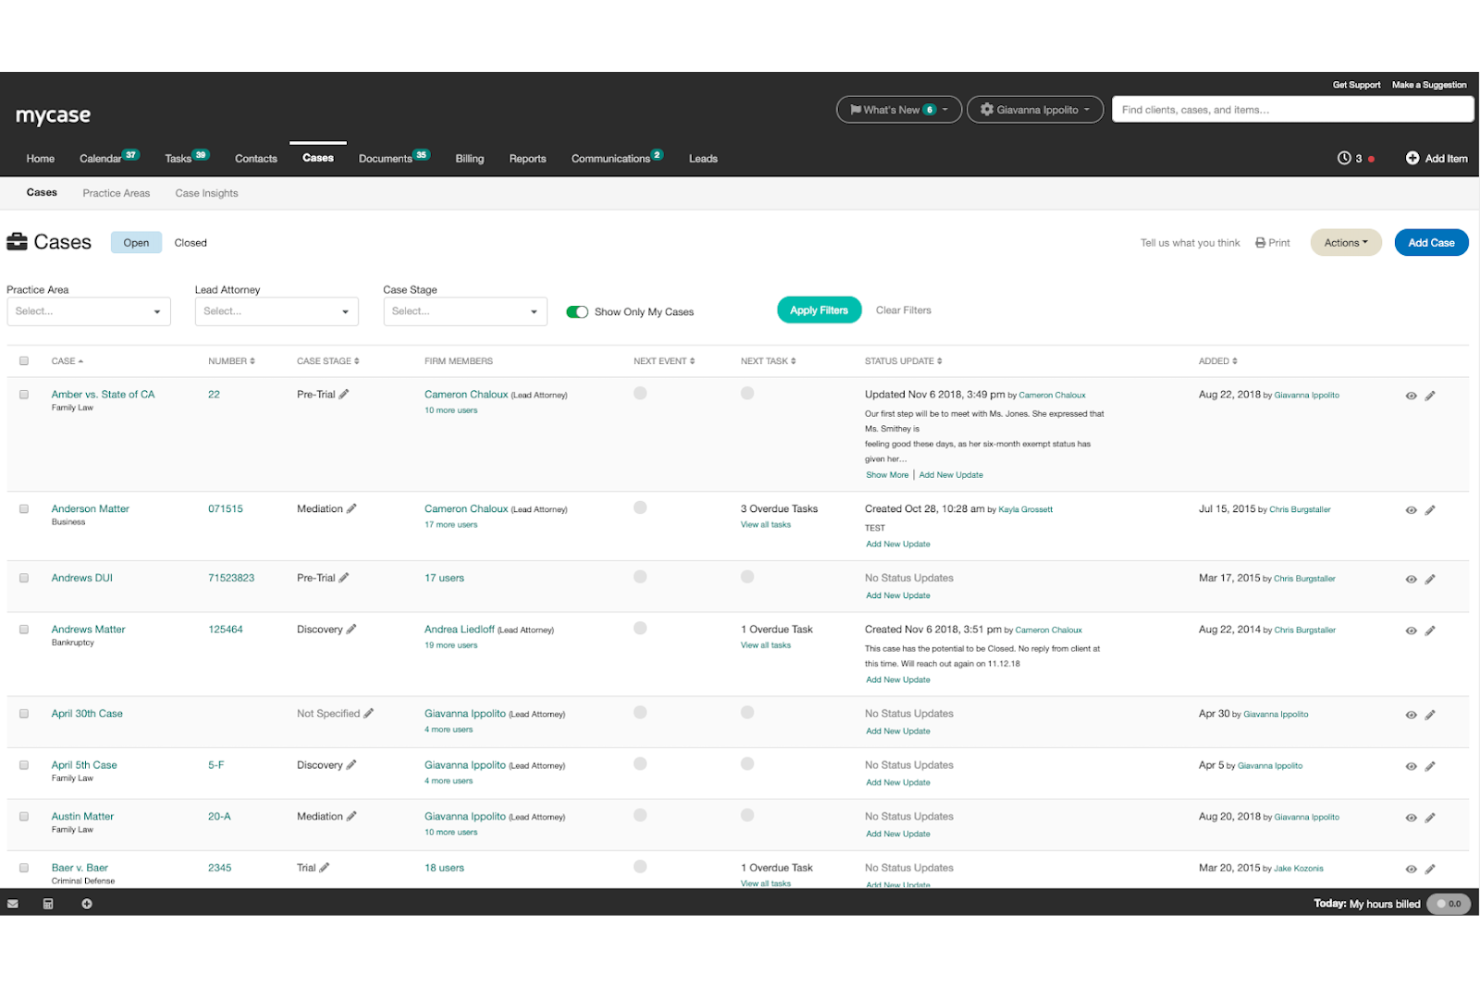The width and height of the screenshot is (1480, 987).
Task: Open Giavanna Ippolito account menu
Action: (1035, 110)
